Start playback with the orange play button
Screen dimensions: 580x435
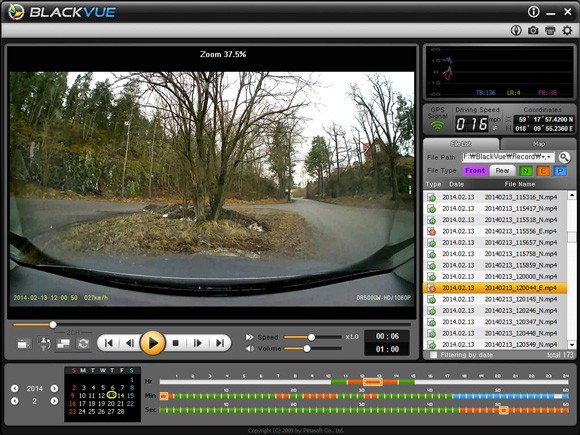pos(152,343)
